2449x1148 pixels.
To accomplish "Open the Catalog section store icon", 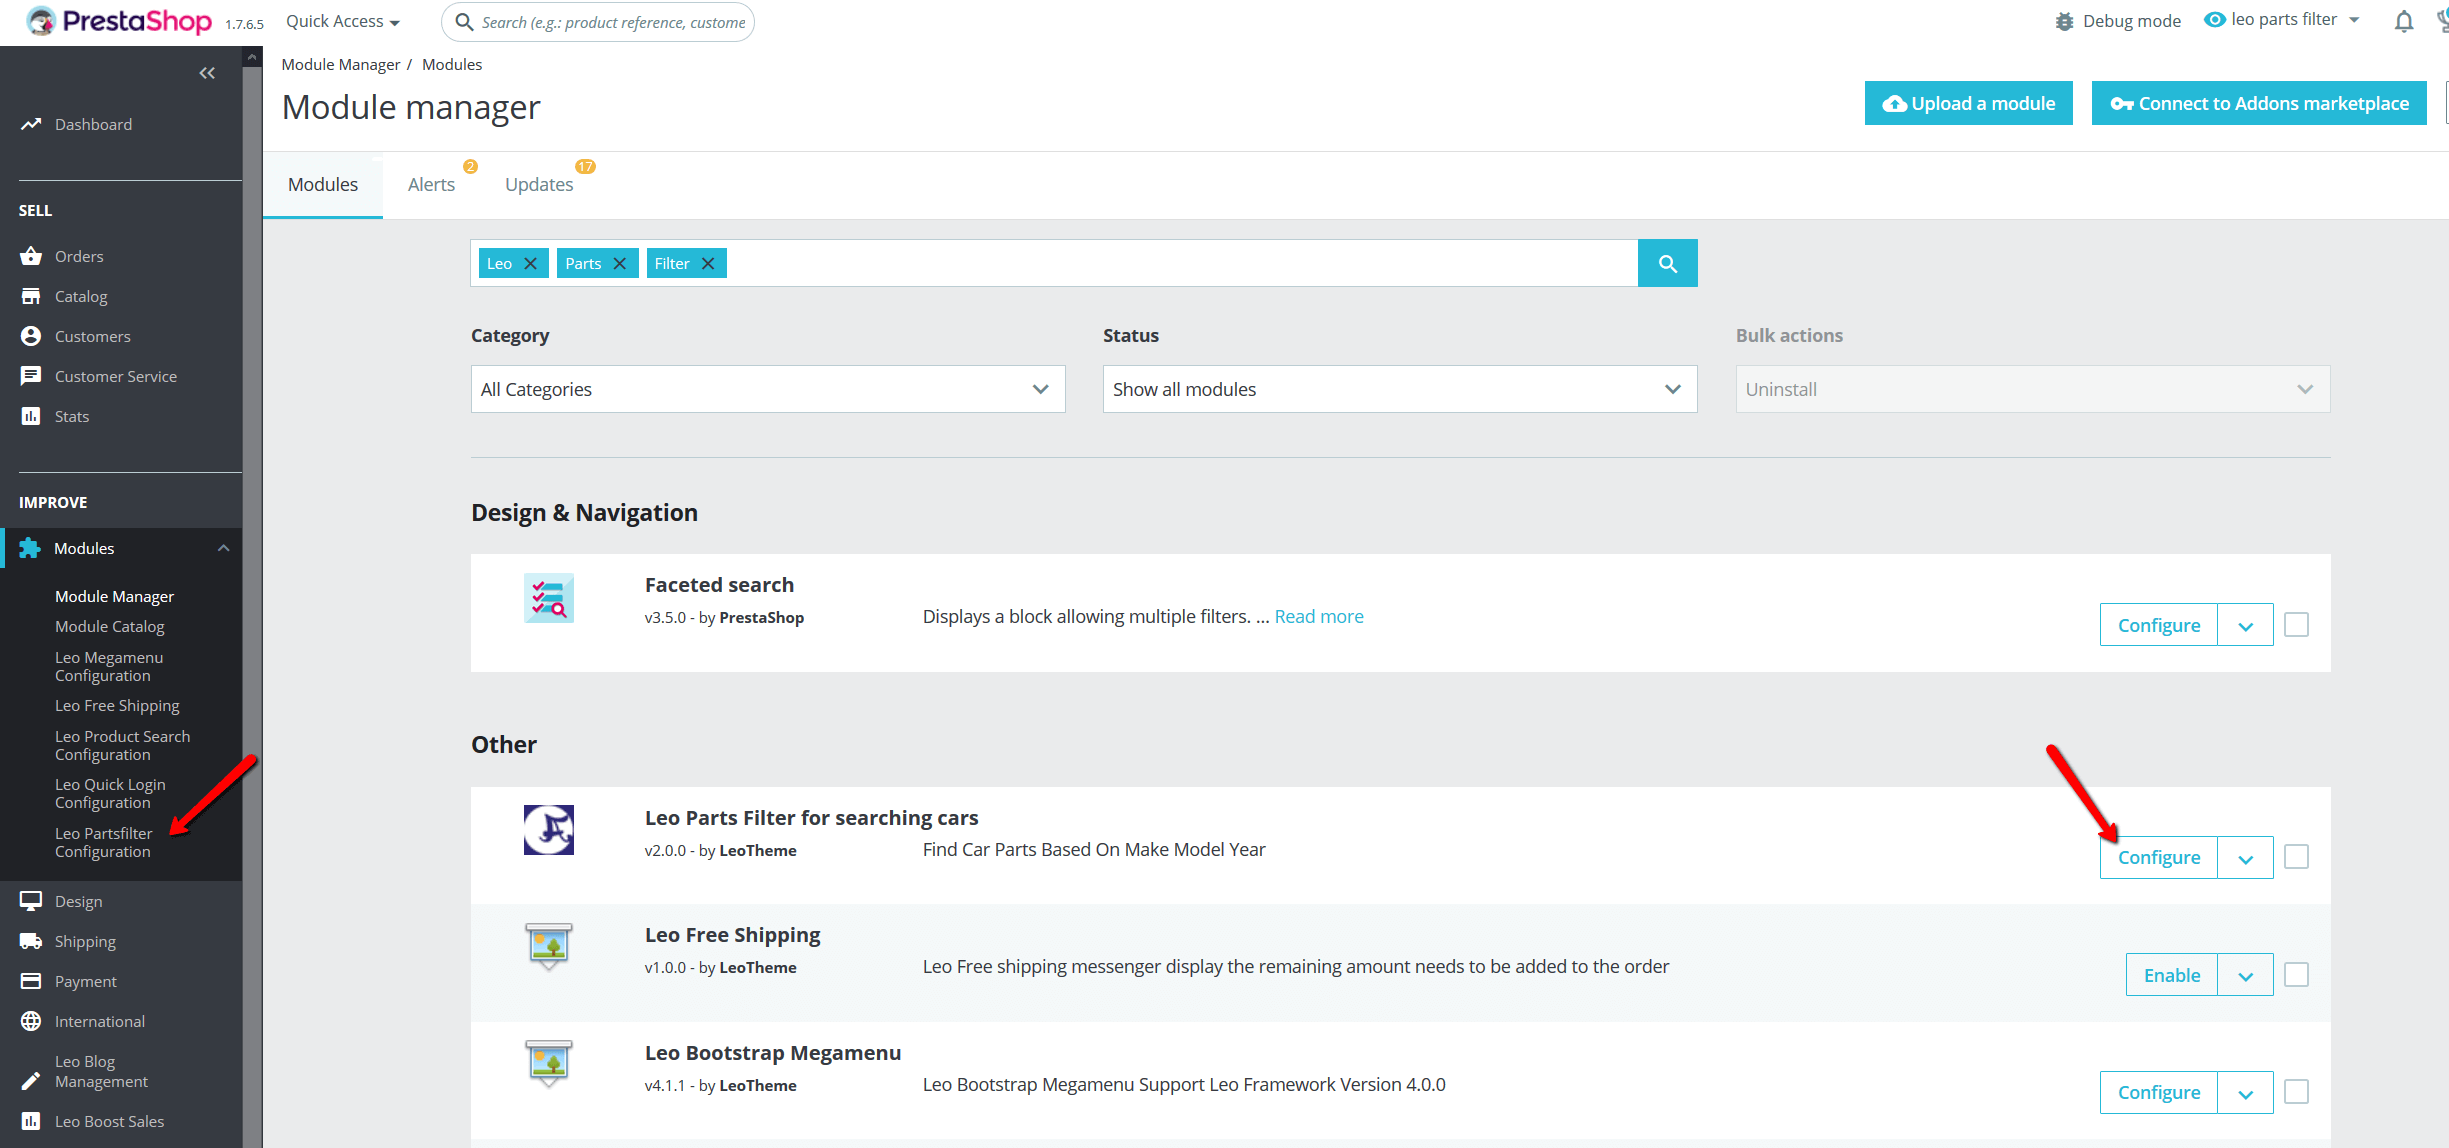I will 31,296.
